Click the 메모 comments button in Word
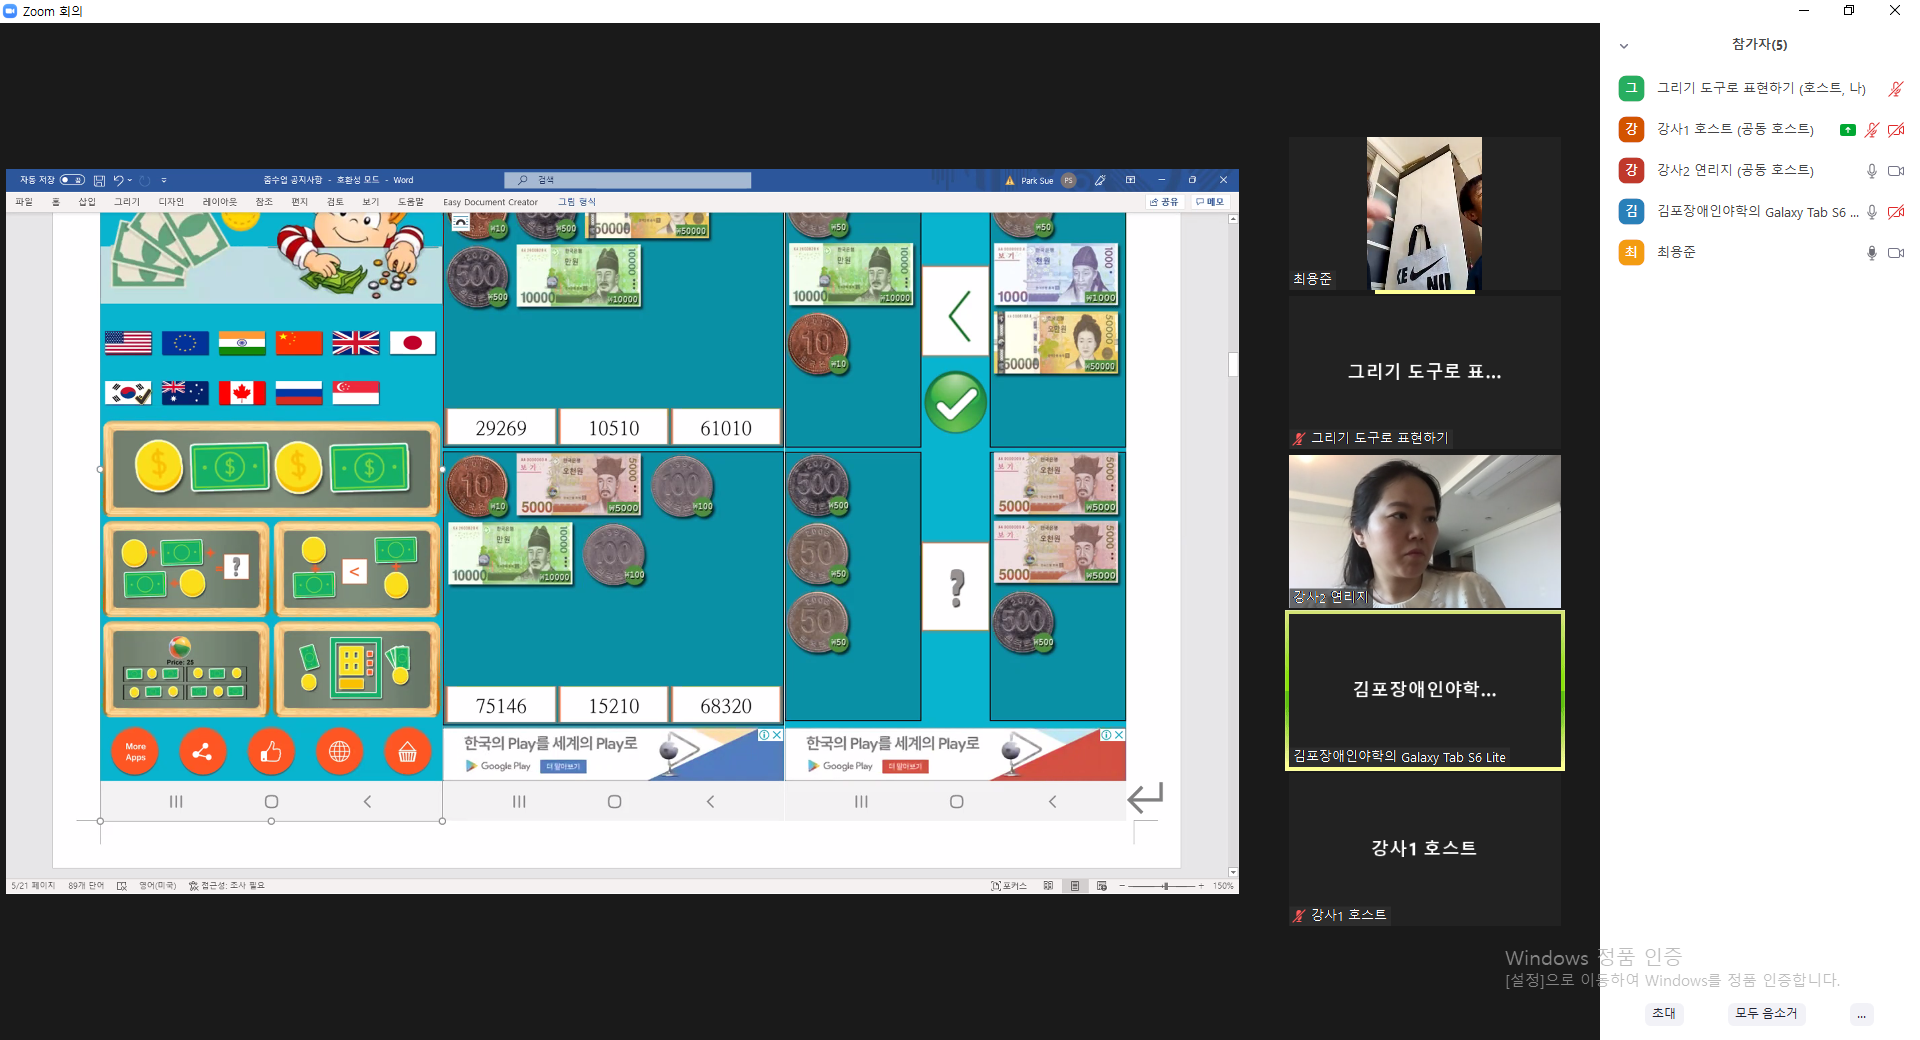 (x=1210, y=202)
